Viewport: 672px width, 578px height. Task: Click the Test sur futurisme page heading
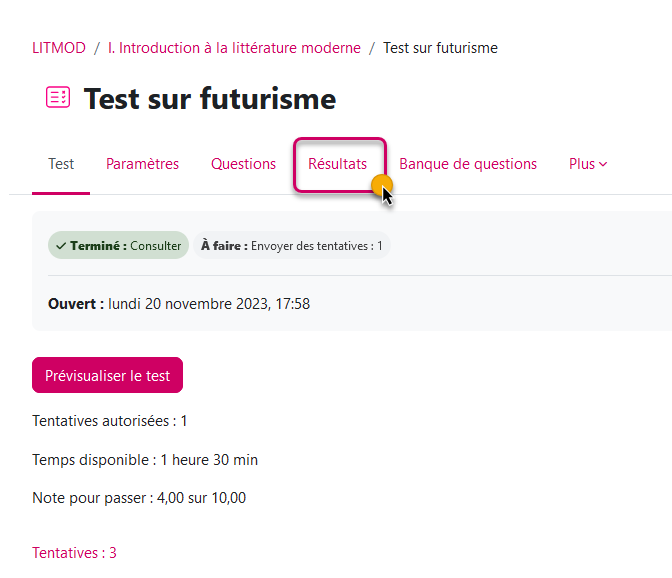click(210, 99)
